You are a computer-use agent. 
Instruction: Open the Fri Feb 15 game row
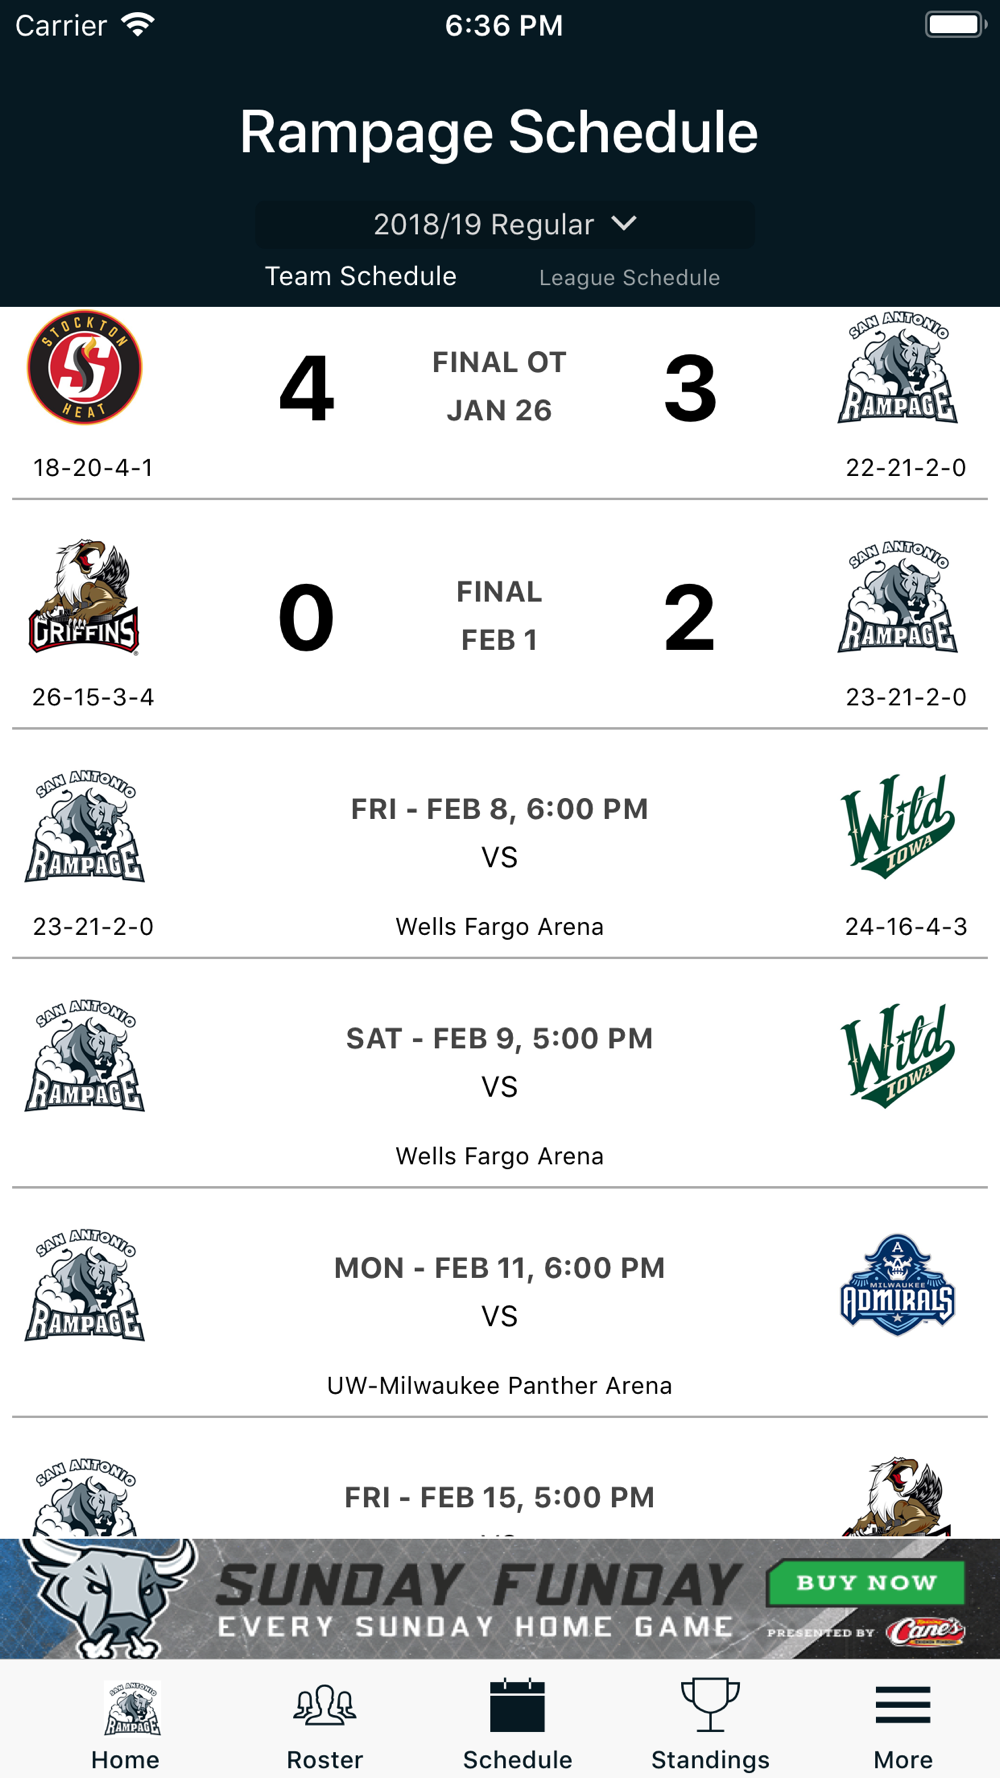(500, 1479)
